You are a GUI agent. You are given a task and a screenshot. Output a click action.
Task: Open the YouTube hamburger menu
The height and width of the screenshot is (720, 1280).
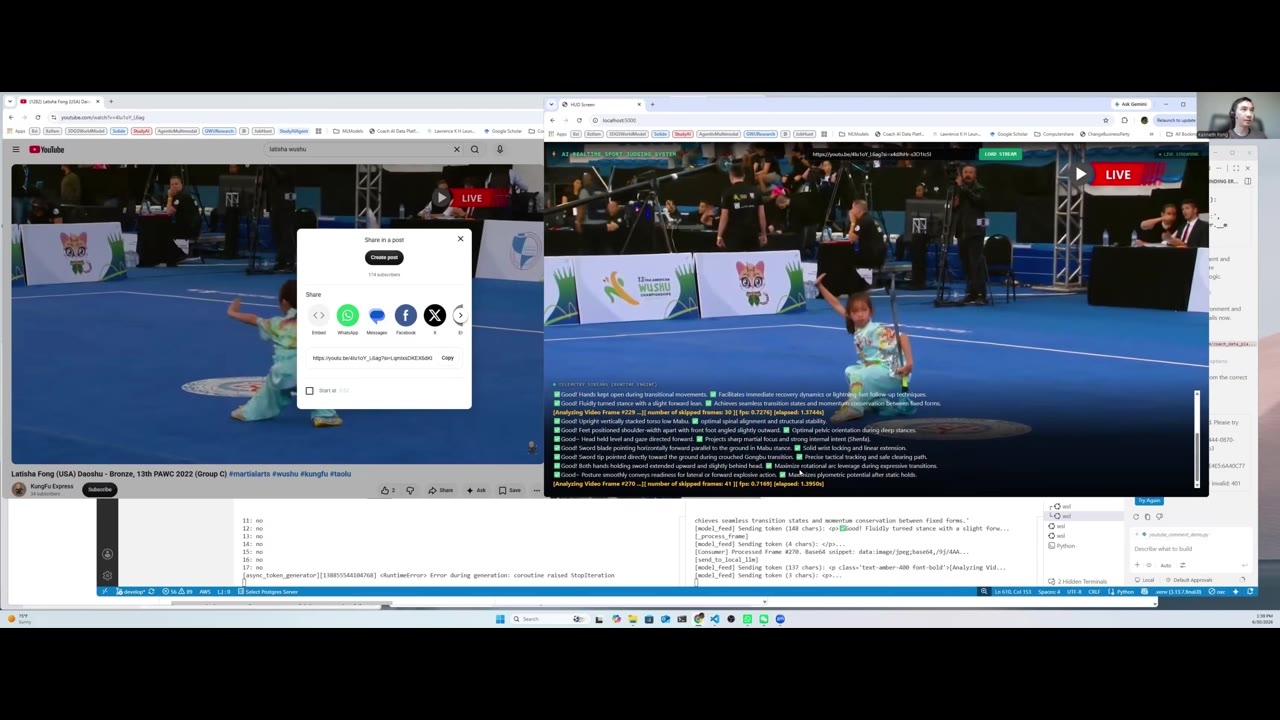tap(16, 149)
